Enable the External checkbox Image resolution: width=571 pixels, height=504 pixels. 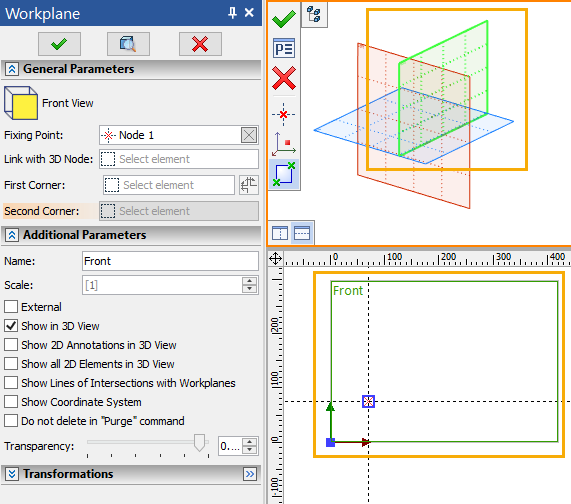point(11,307)
